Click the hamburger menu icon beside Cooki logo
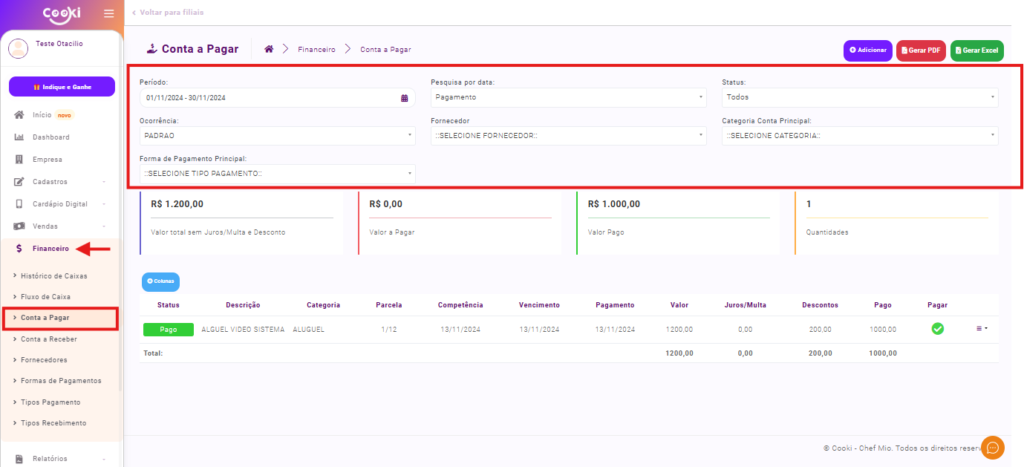 coord(109,13)
